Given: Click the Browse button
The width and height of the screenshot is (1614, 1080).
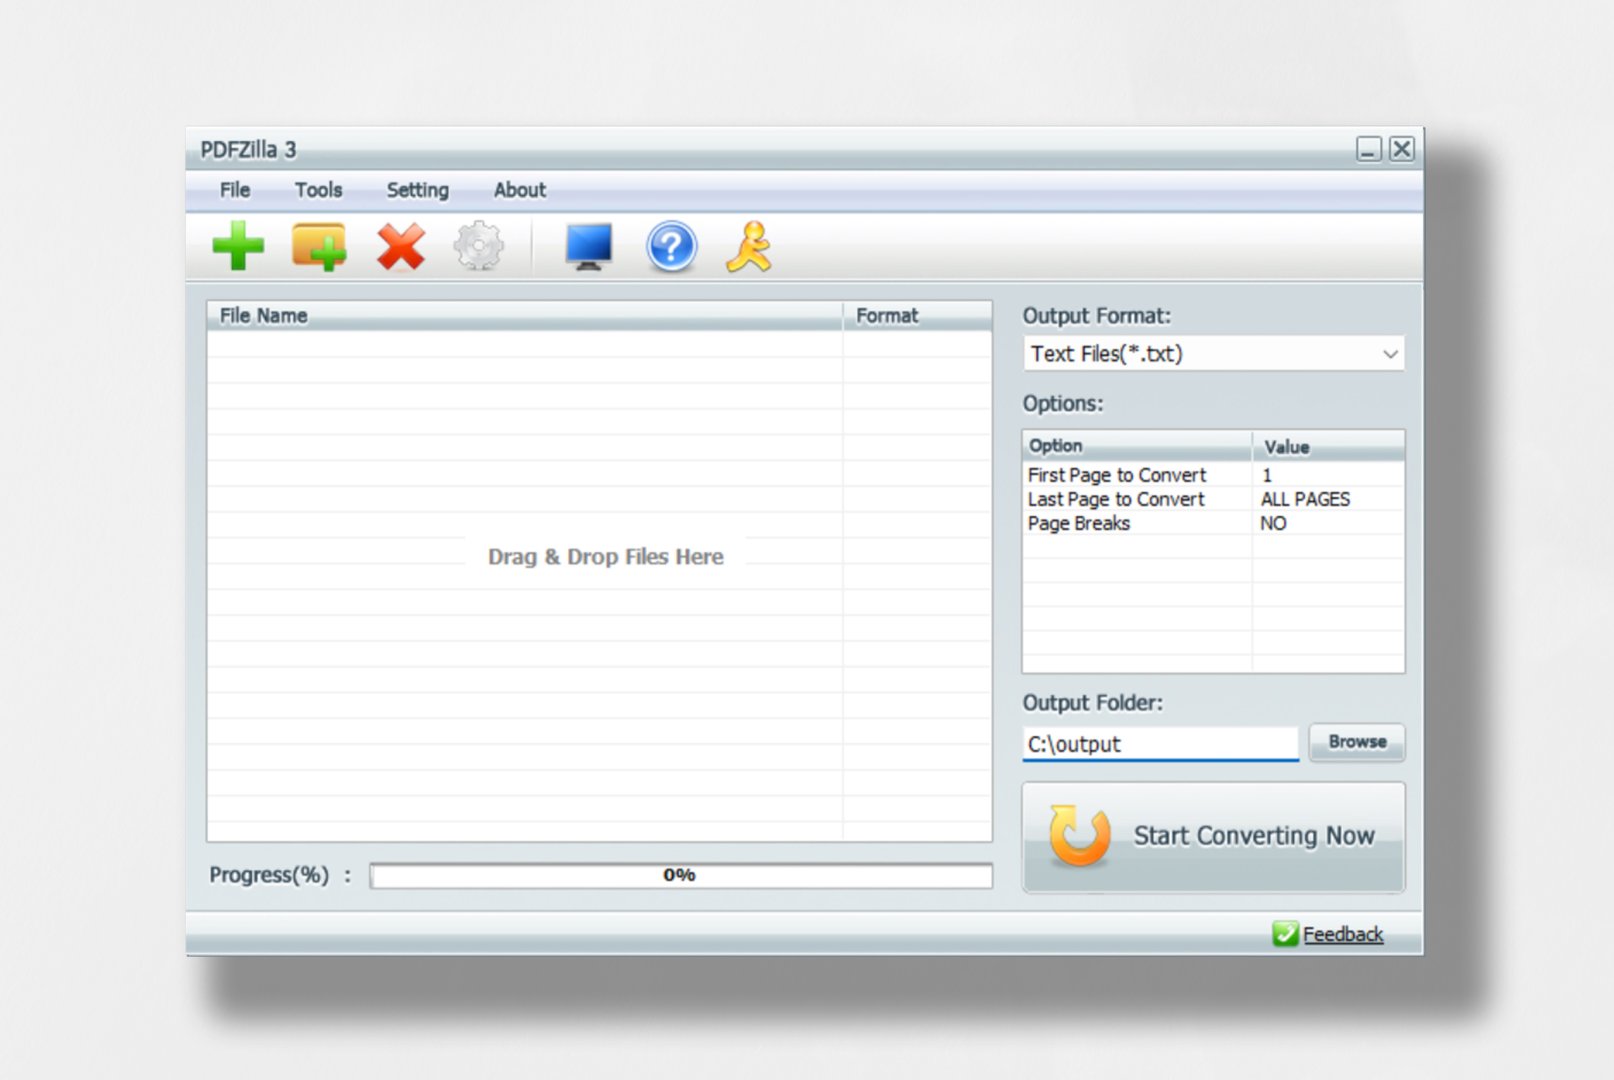Looking at the screenshot, I should coord(1356,742).
